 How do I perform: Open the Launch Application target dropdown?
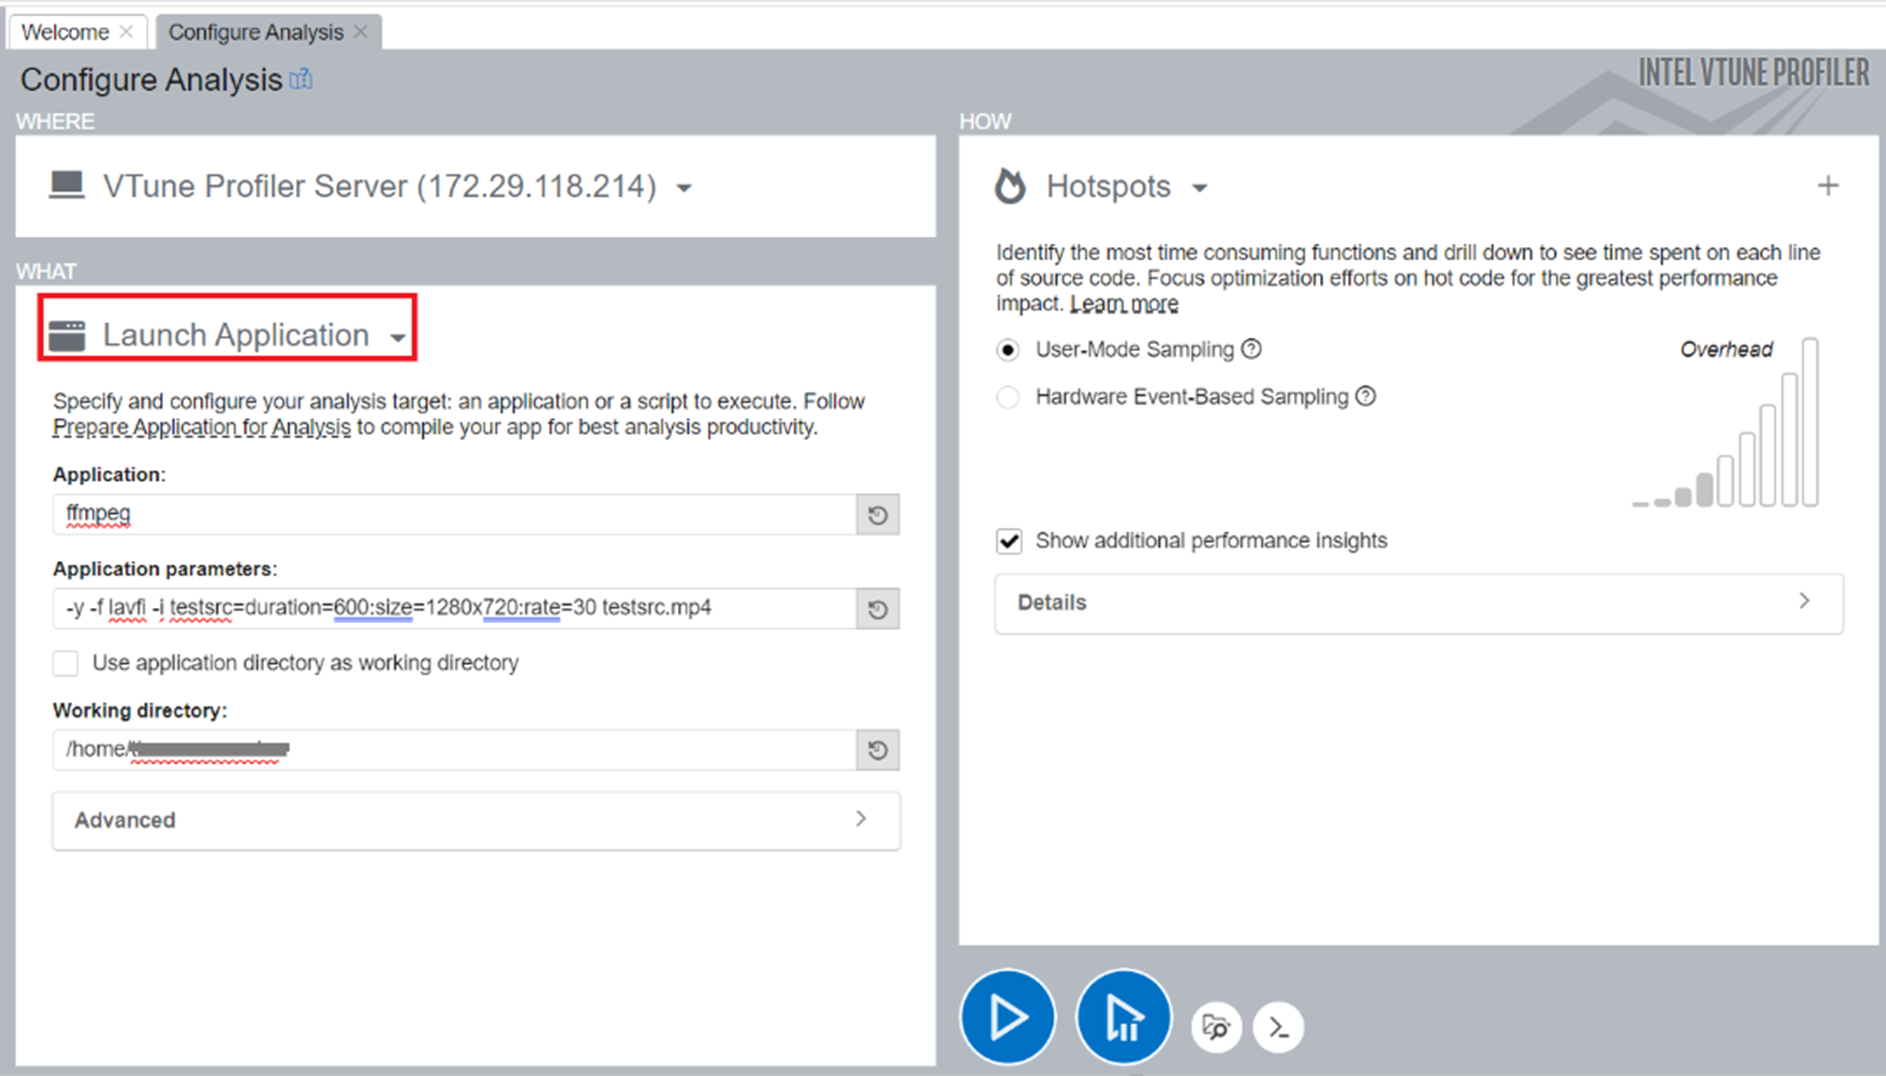click(398, 337)
